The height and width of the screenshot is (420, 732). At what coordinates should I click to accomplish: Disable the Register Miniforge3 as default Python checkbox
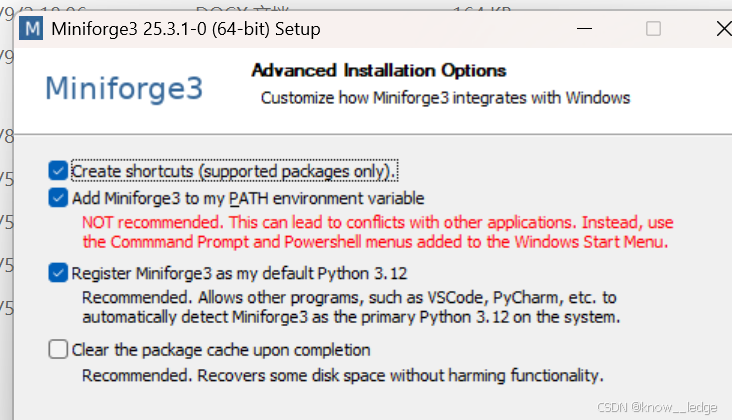(58, 273)
